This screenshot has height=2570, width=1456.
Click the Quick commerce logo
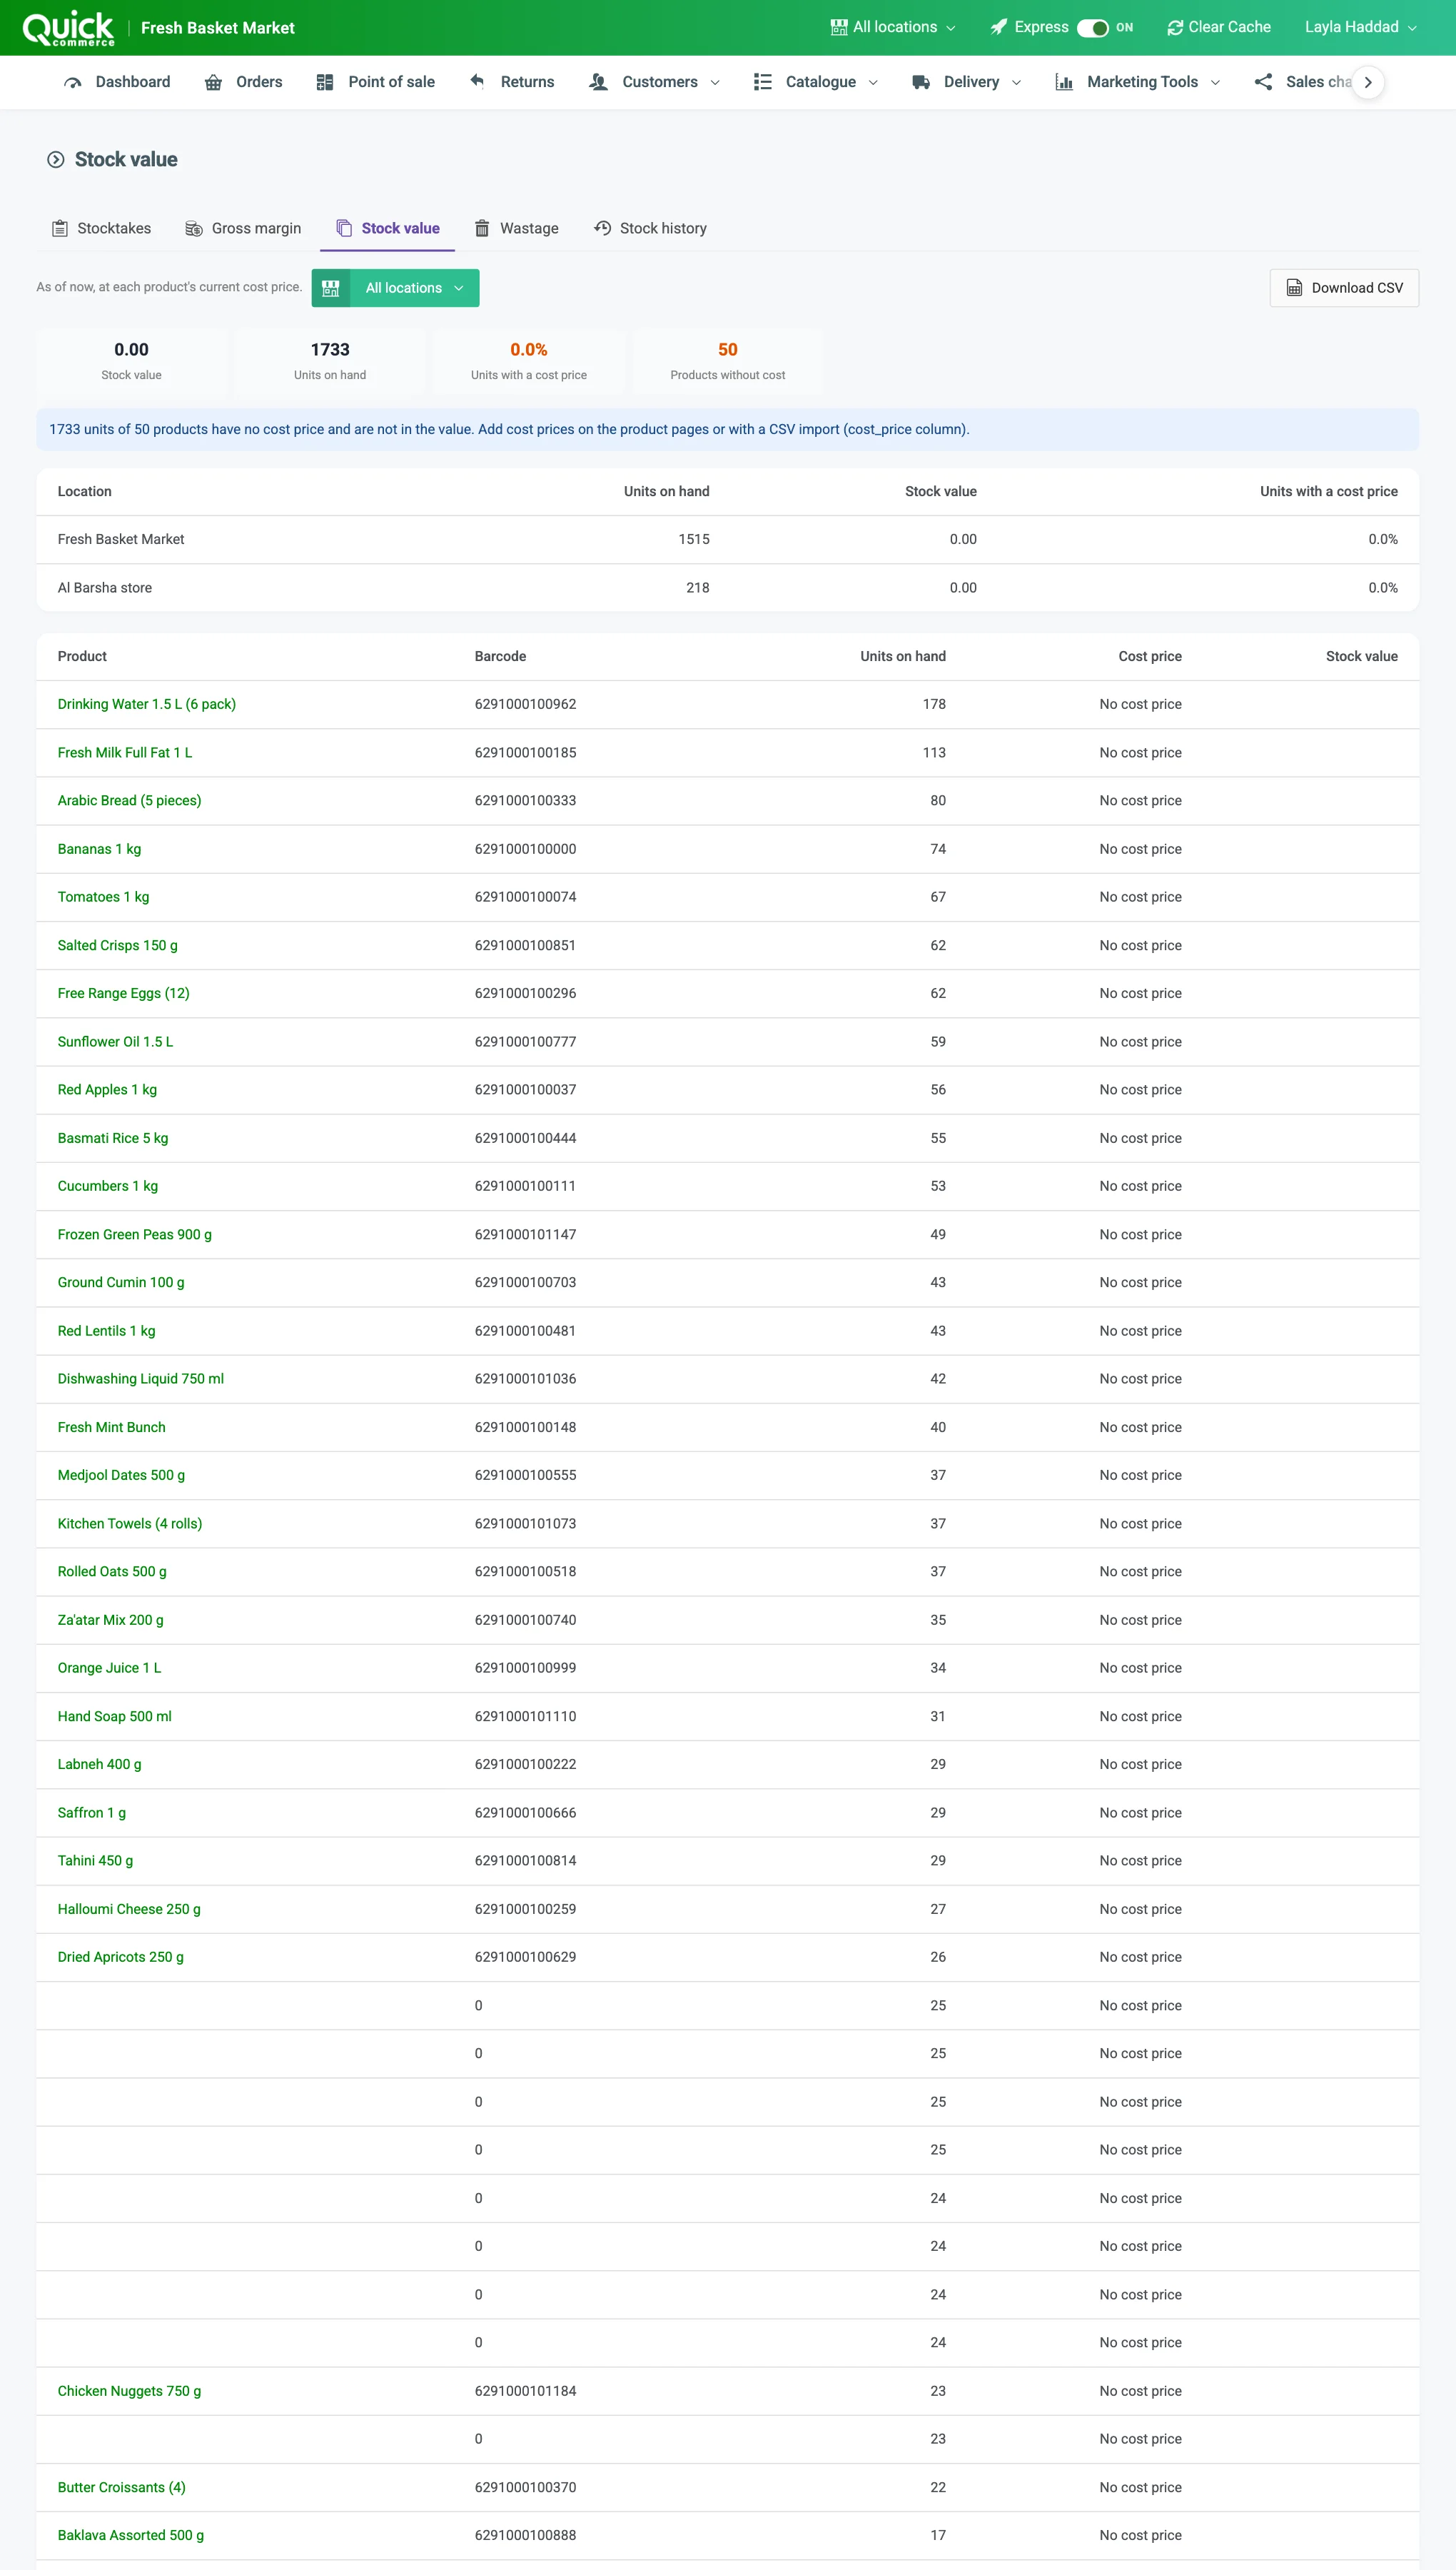pos(68,28)
